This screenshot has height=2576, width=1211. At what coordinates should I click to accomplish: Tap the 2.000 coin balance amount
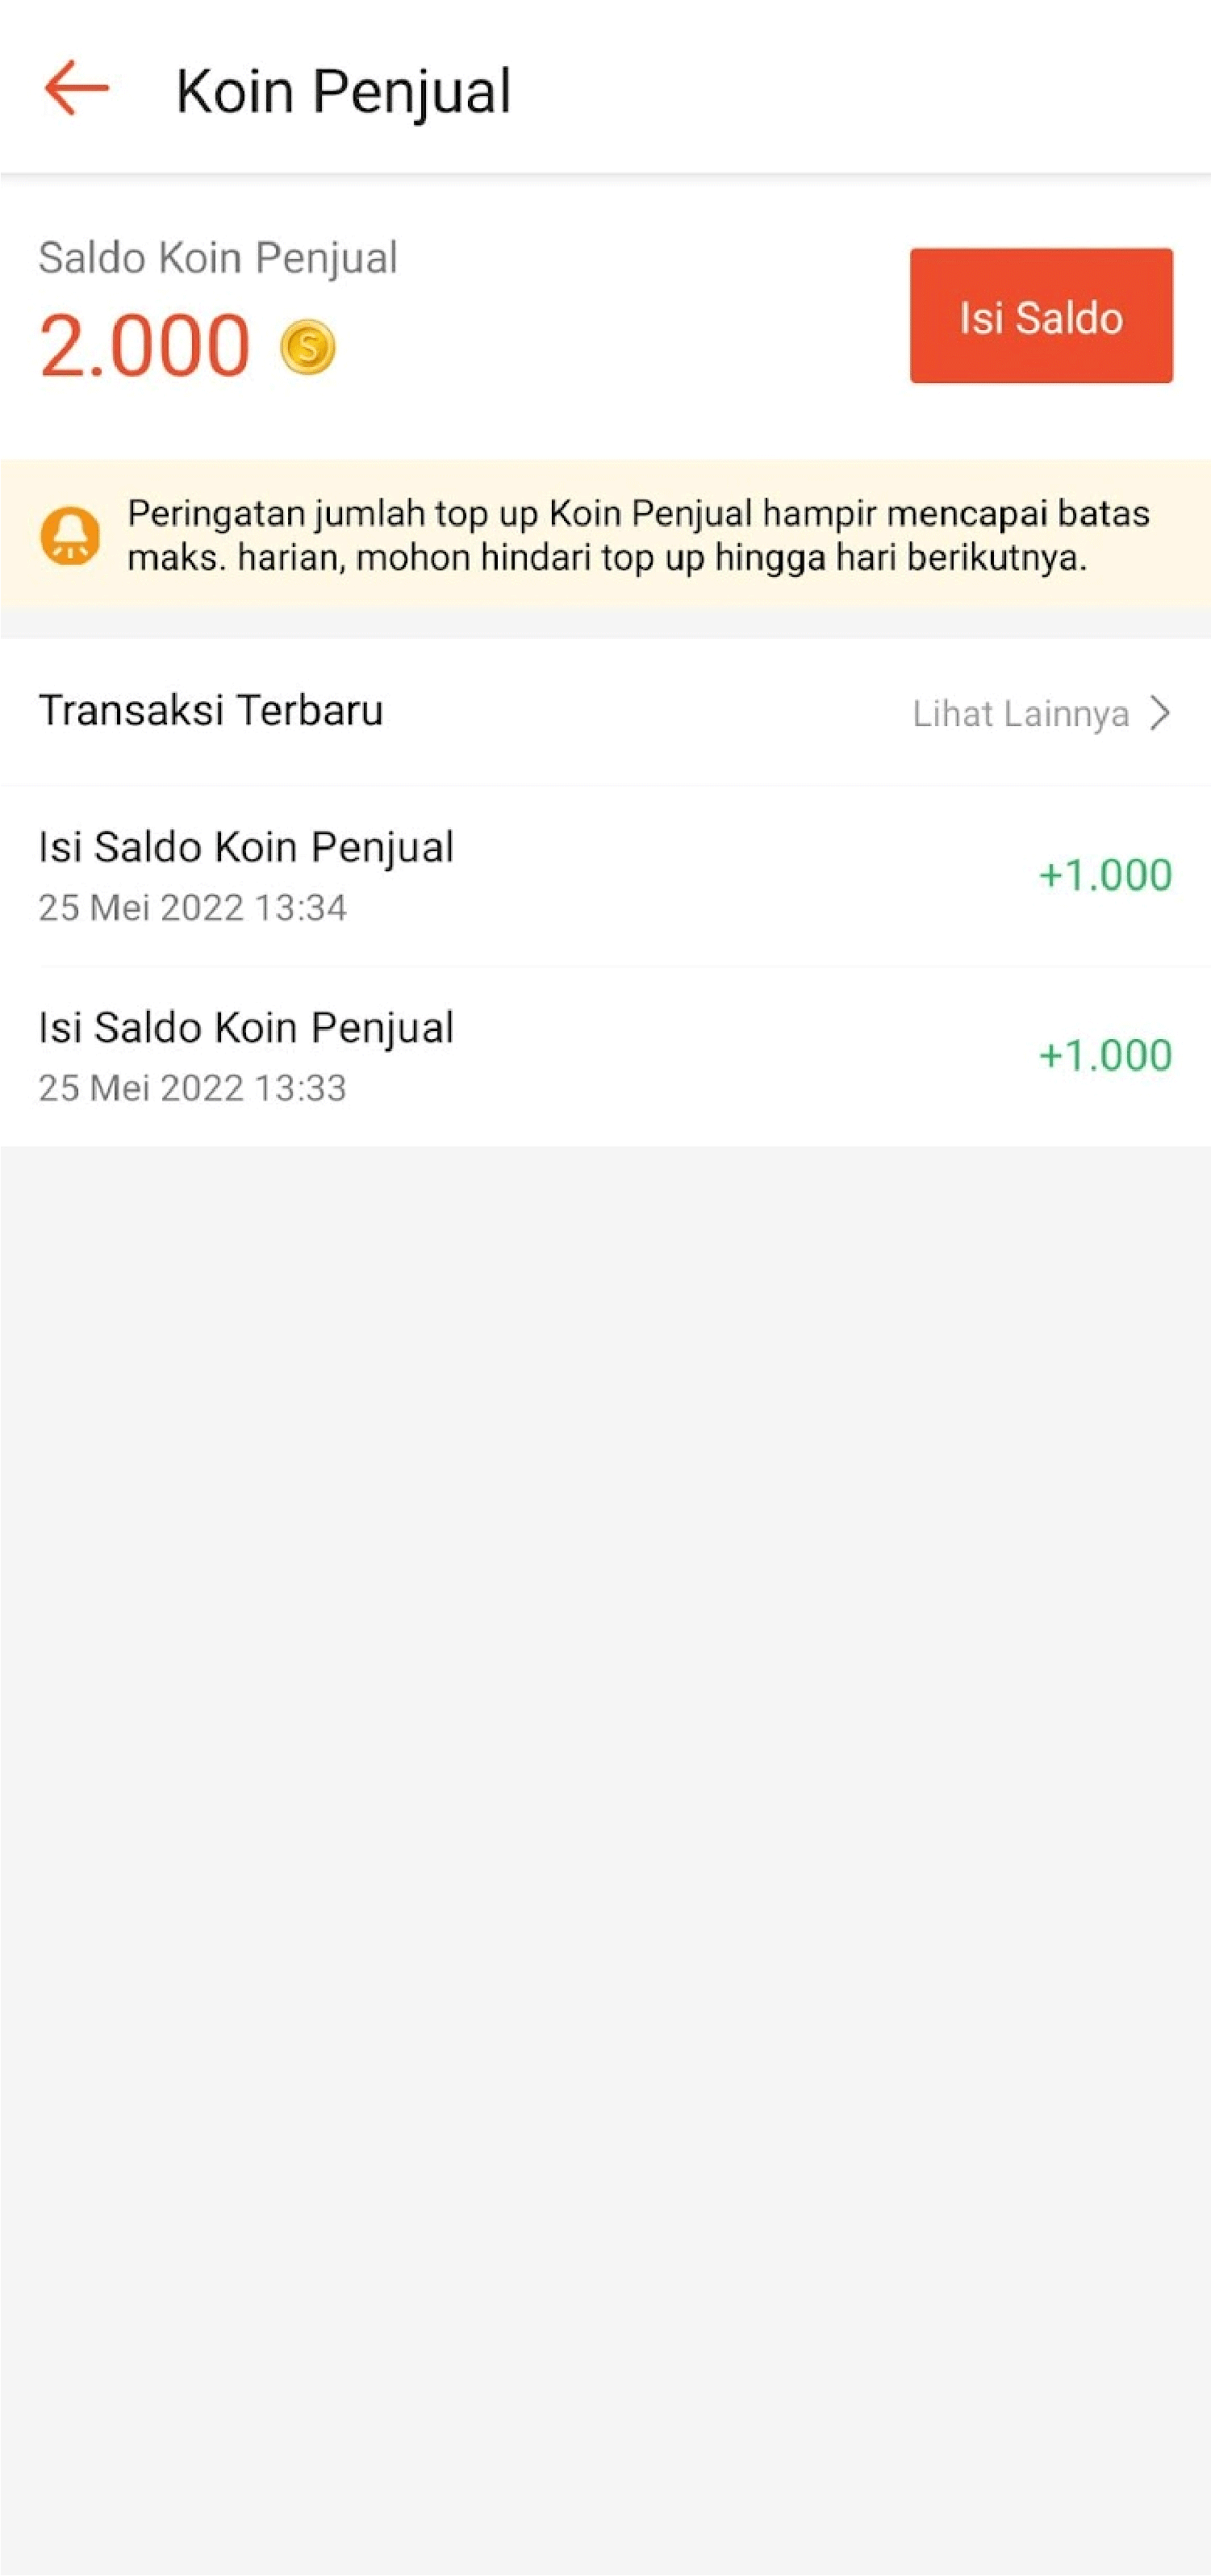145,346
